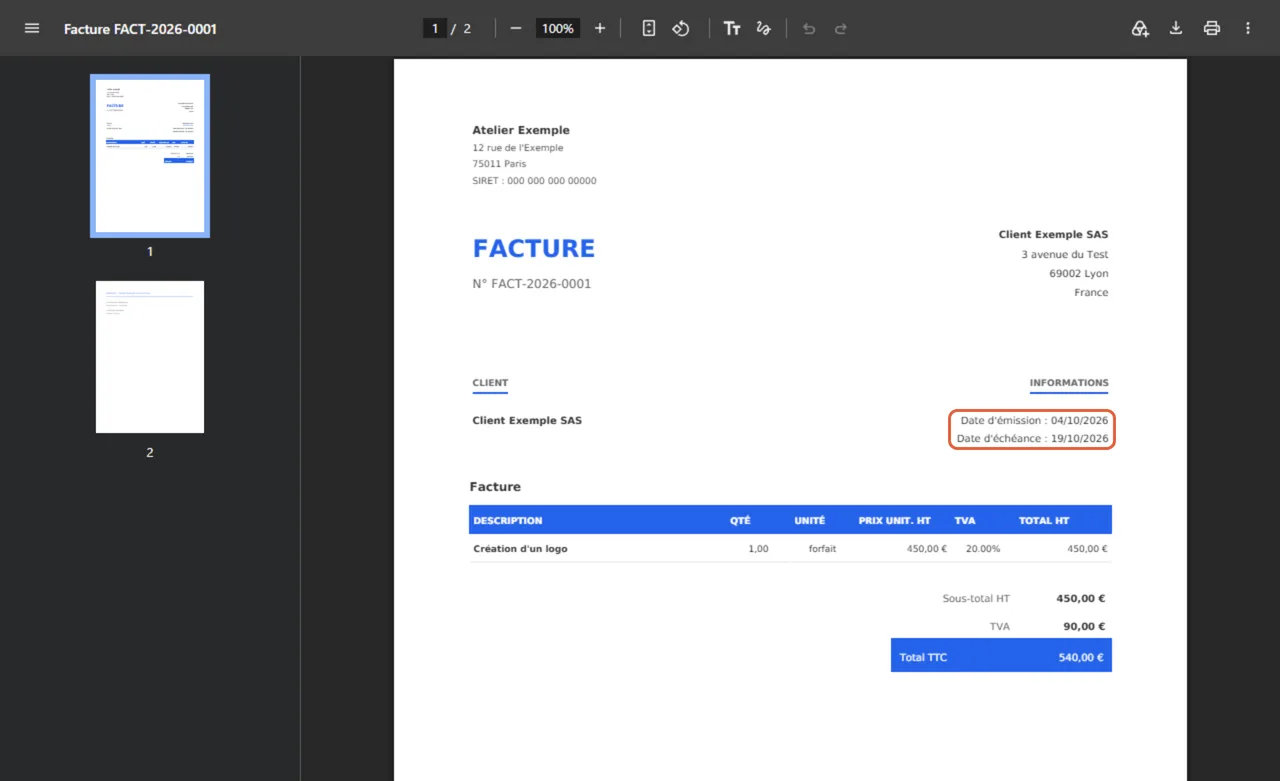
Task: Click the Date d'échéance 19/10/2026 line
Action: click(x=1032, y=439)
